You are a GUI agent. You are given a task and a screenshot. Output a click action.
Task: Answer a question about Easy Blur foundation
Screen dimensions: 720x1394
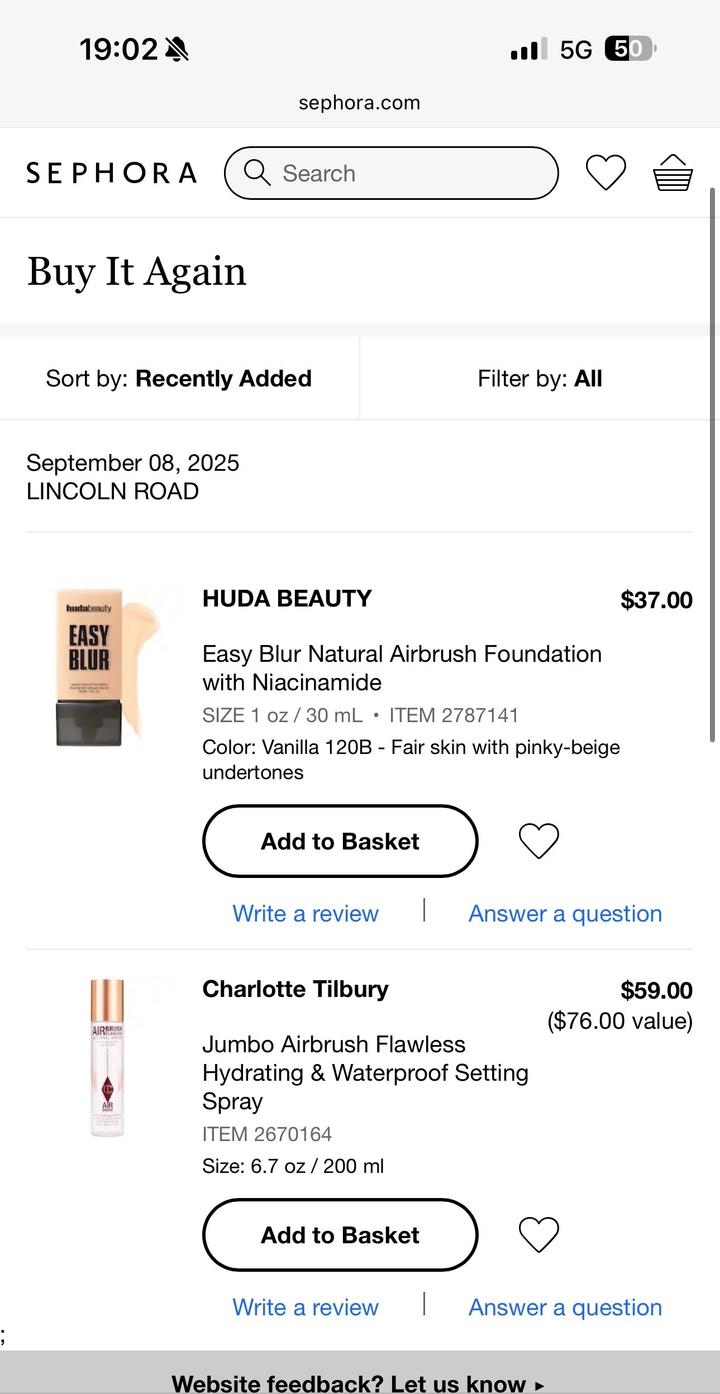(565, 913)
